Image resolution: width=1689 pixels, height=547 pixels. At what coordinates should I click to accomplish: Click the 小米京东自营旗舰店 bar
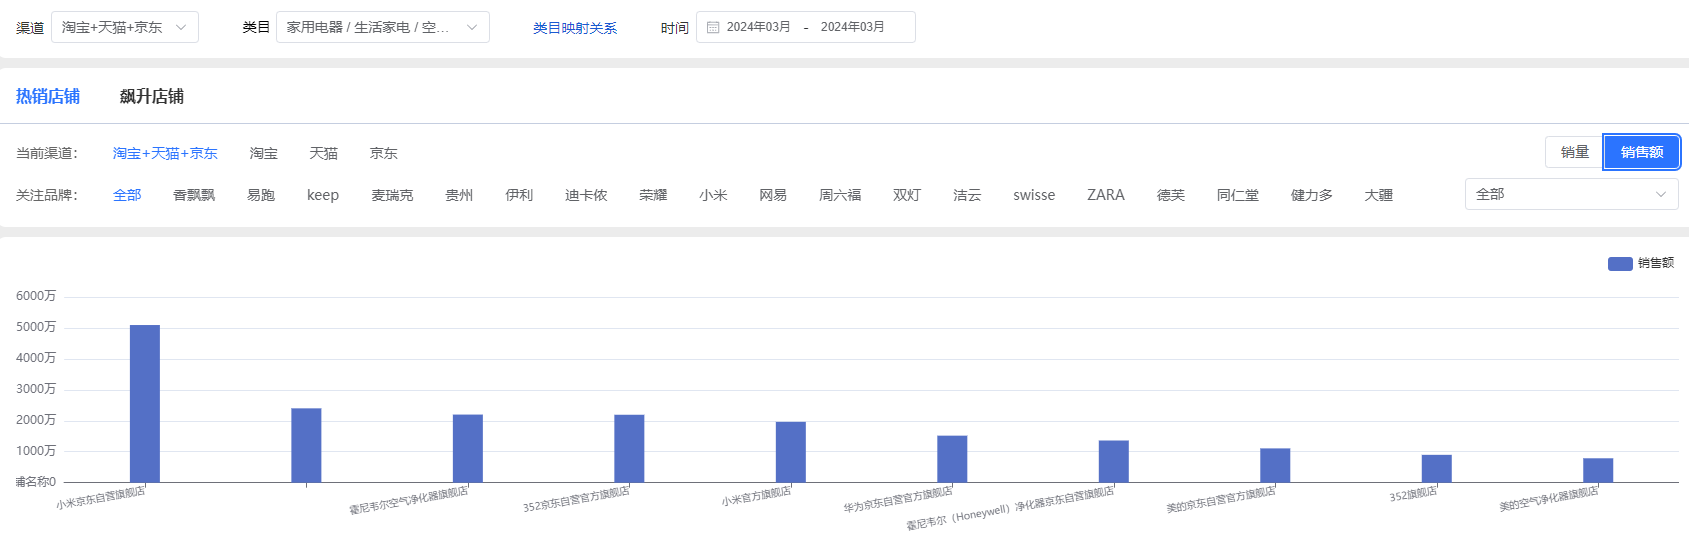pyautogui.click(x=145, y=404)
